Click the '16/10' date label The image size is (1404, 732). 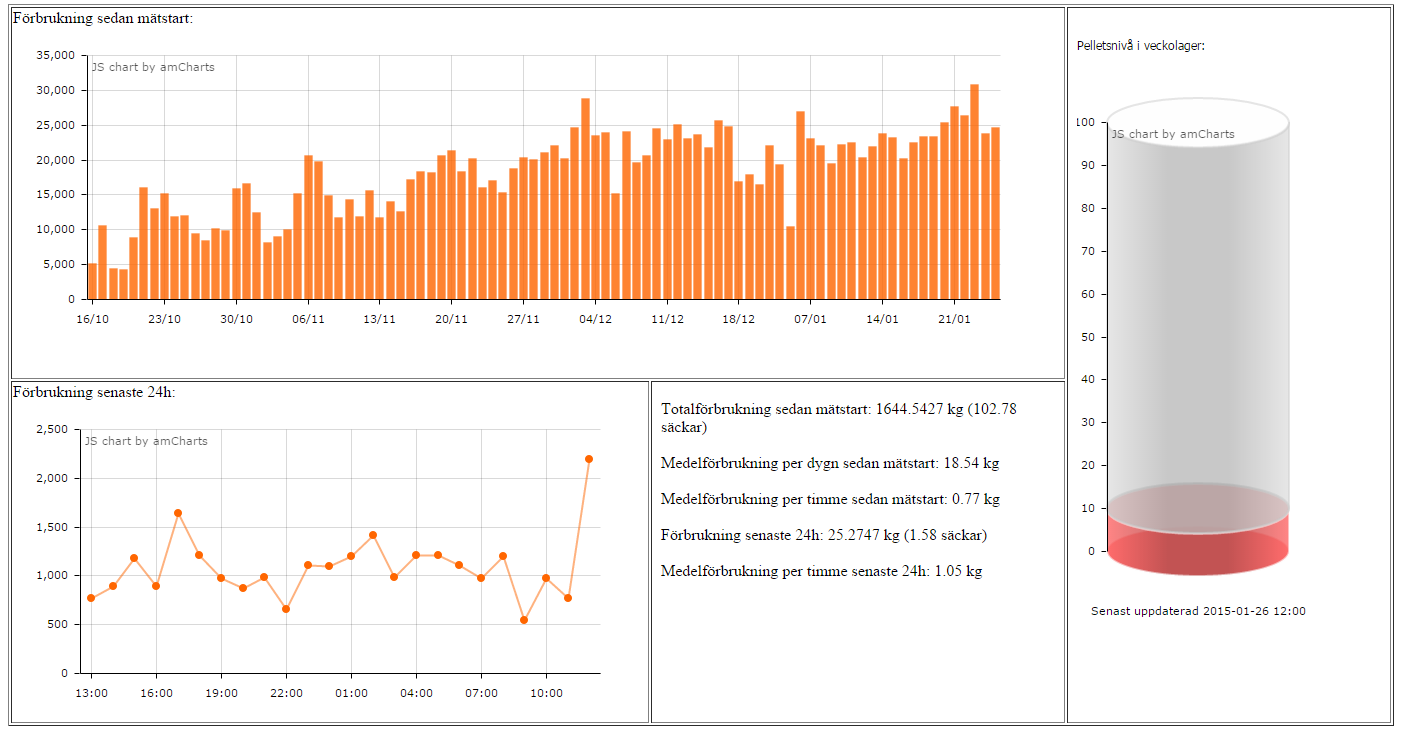92,319
